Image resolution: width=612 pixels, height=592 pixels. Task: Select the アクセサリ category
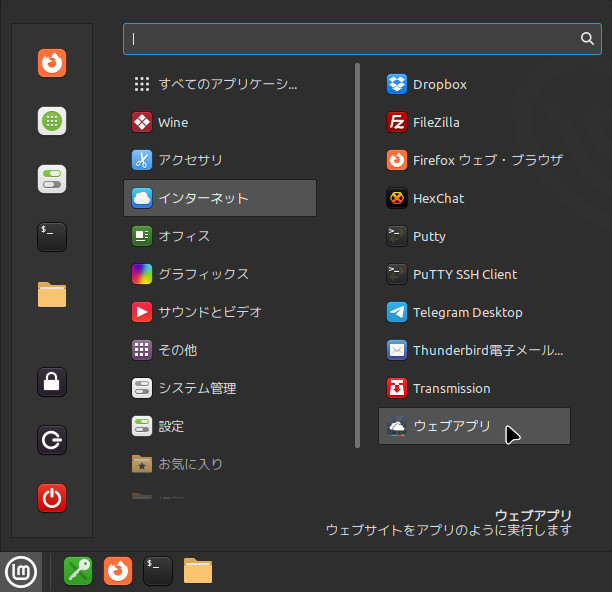coord(220,160)
